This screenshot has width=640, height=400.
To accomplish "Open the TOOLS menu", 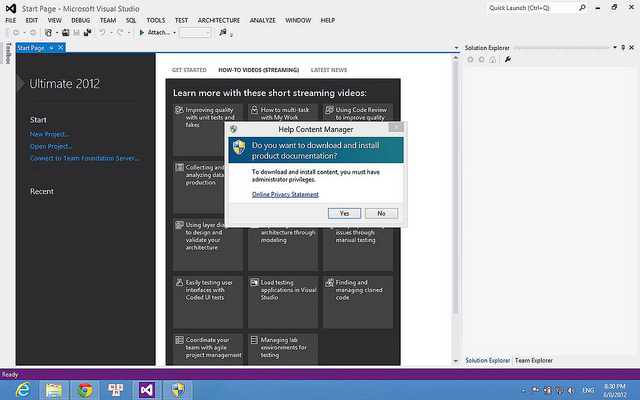I will pos(156,20).
